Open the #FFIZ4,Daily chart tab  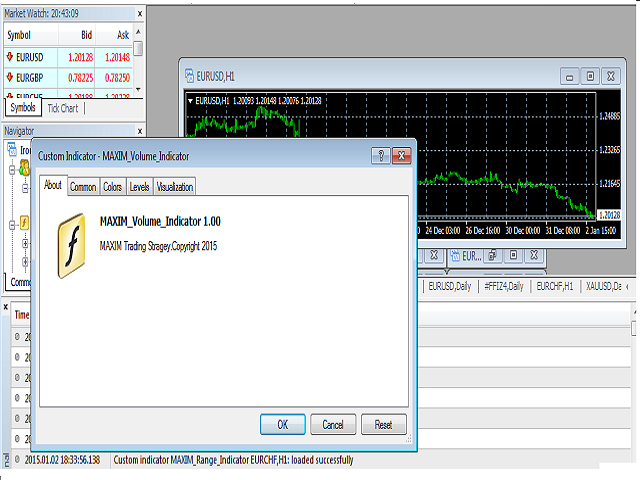tap(504, 286)
